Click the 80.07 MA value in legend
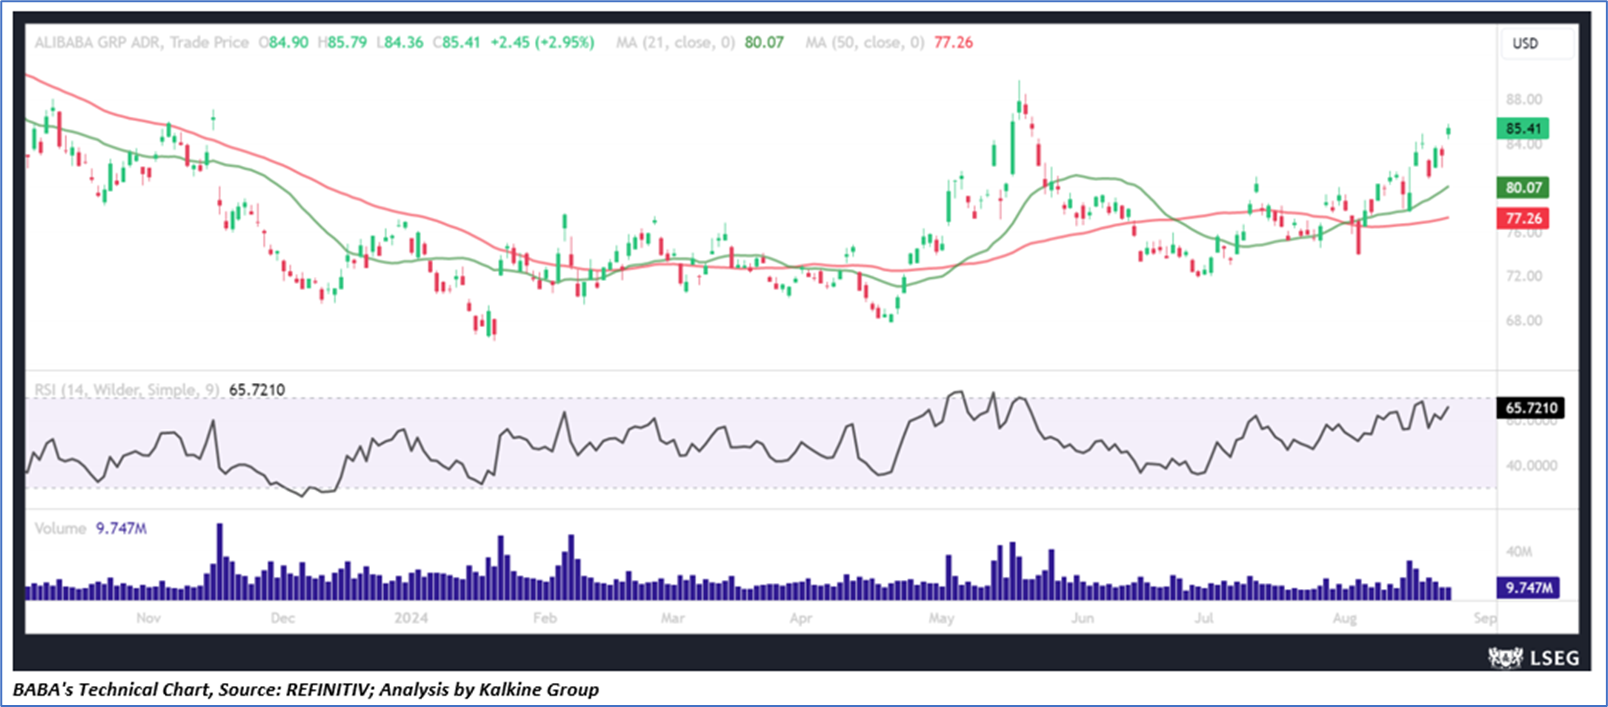This screenshot has height=707, width=1608. point(764,42)
